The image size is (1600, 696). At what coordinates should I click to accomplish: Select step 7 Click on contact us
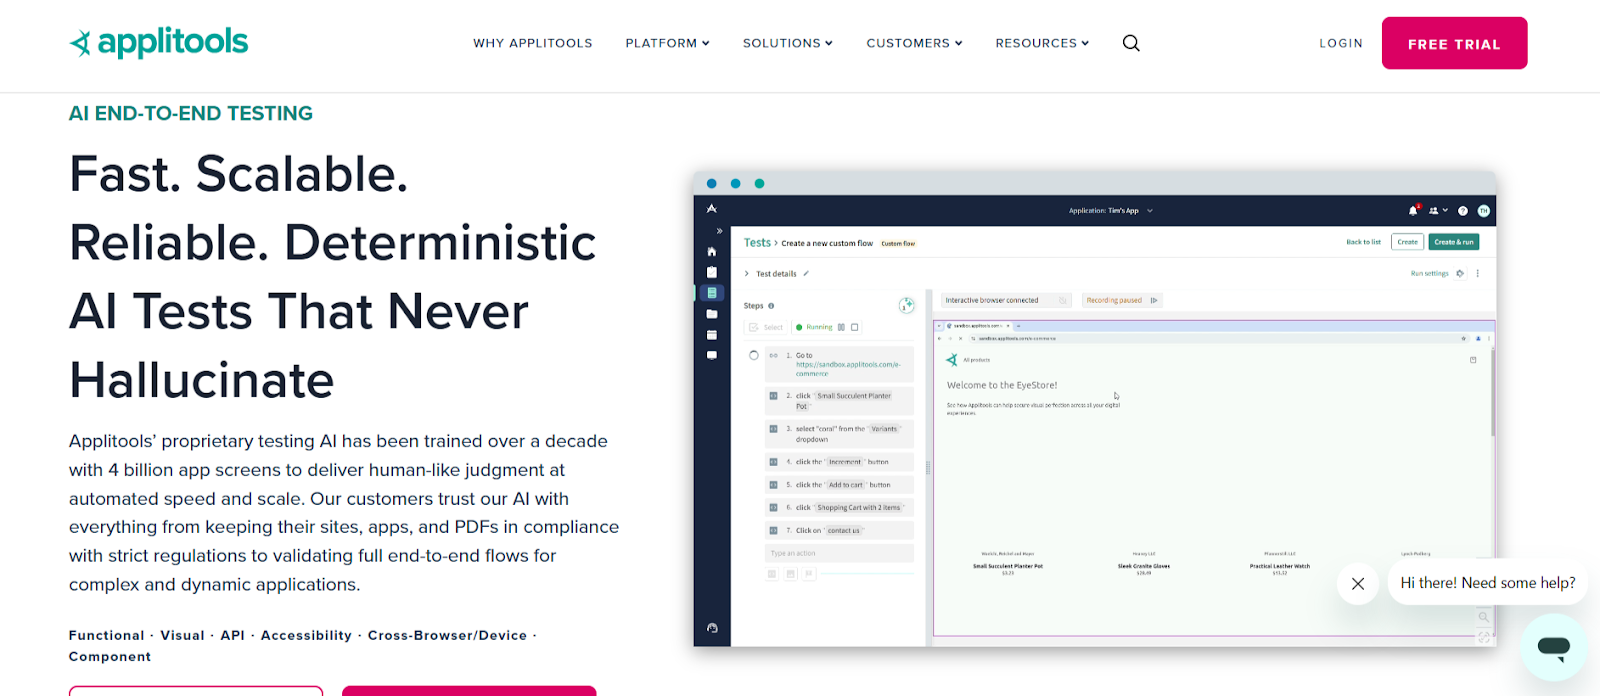839,531
